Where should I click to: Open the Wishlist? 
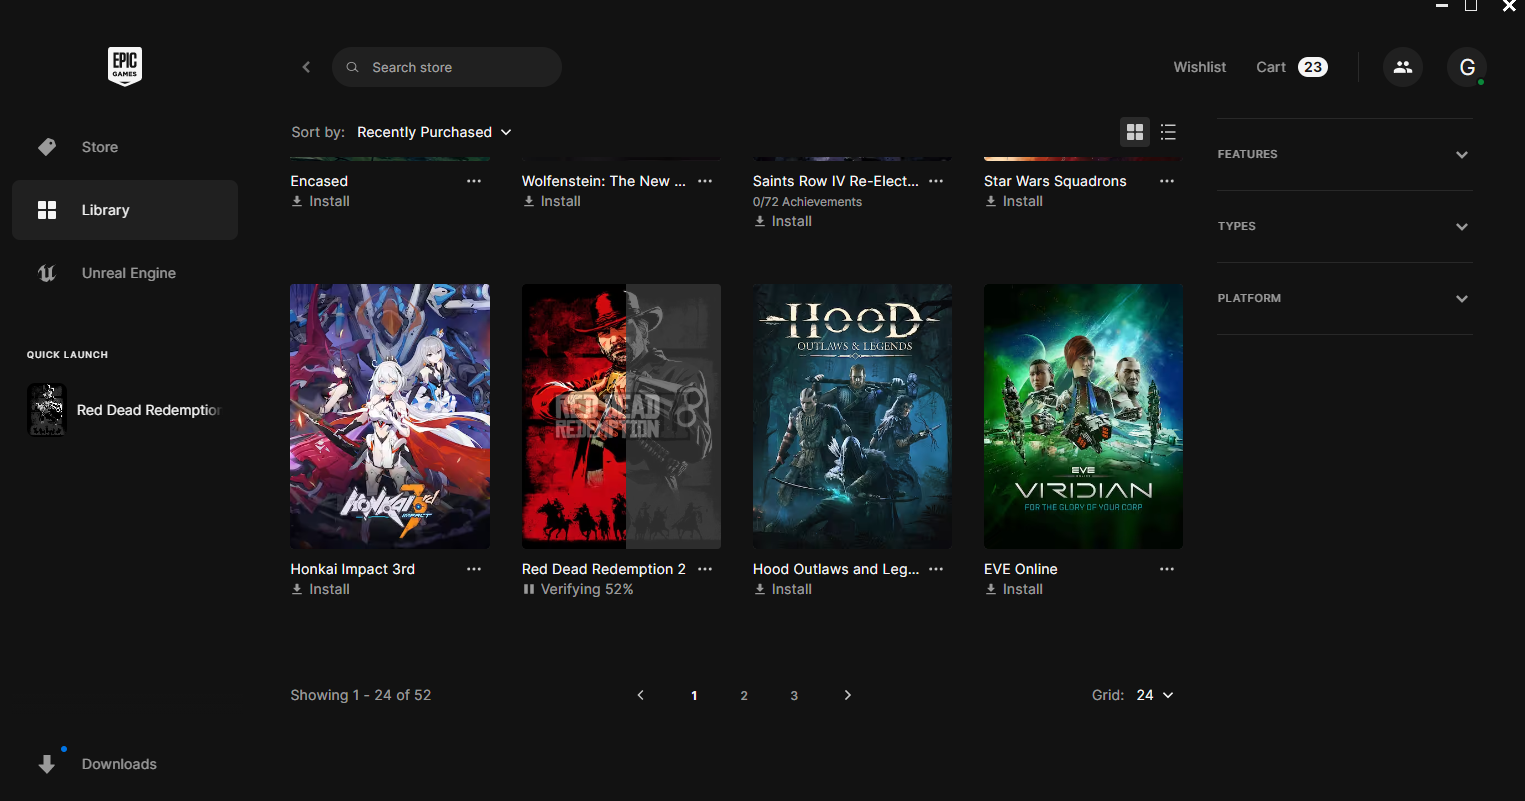pos(1200,67)
